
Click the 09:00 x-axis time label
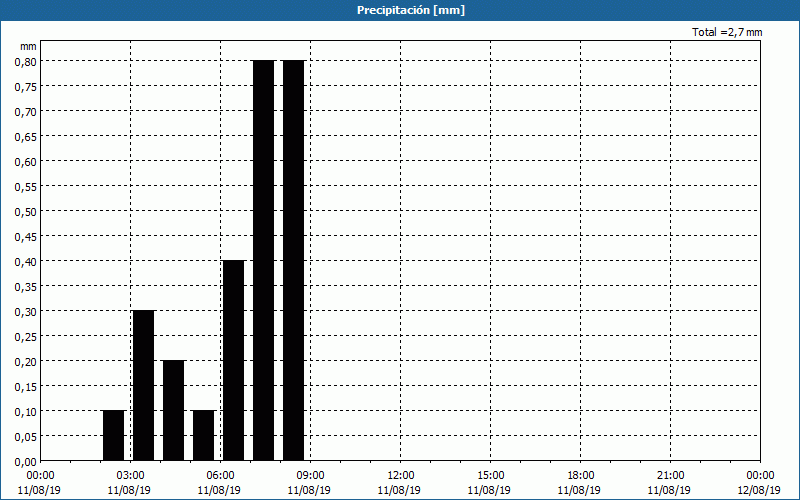(x=310, y=476)
